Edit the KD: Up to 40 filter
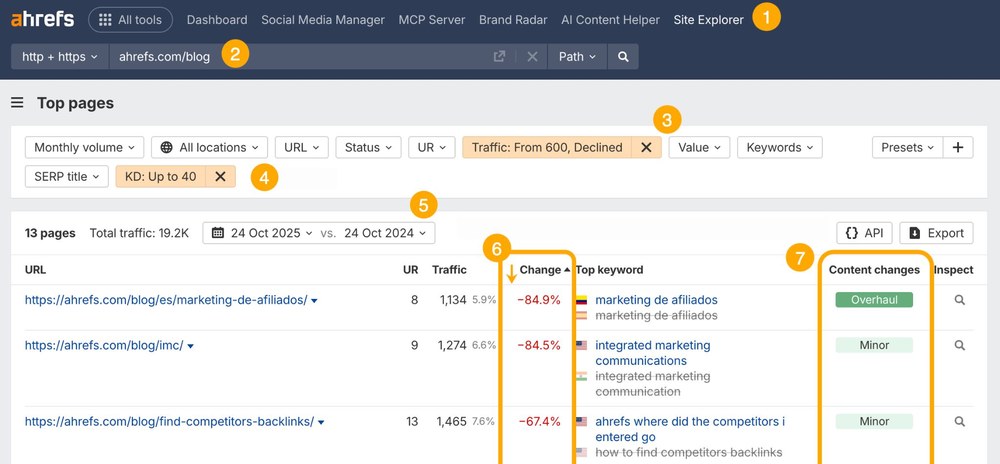 click(x=161, y=177)
